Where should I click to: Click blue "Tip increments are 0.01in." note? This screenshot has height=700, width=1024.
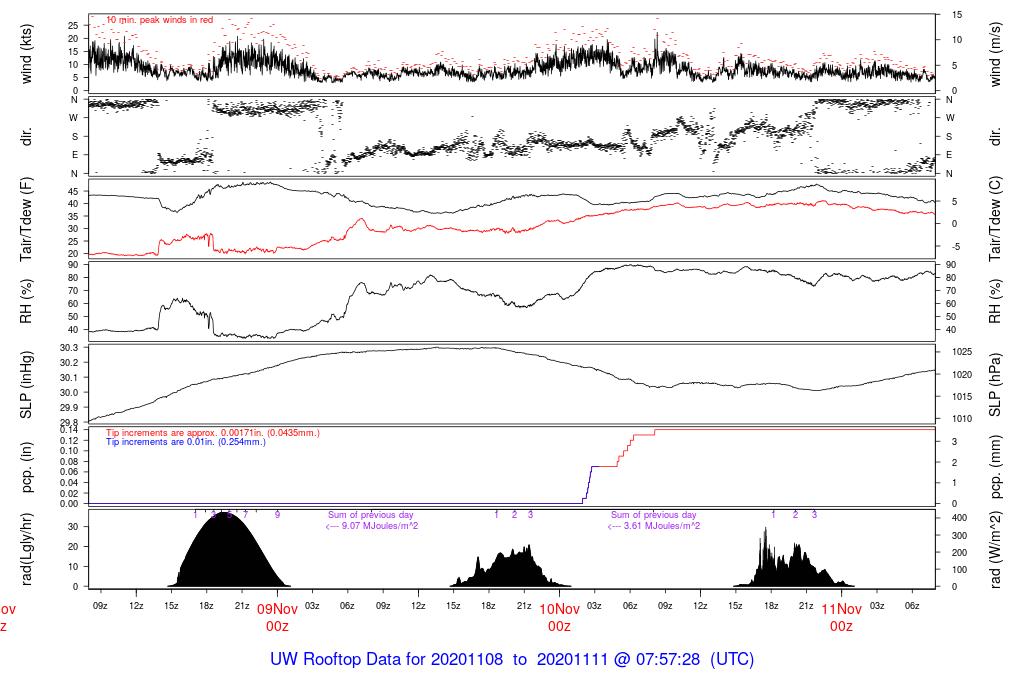(186, 442)
